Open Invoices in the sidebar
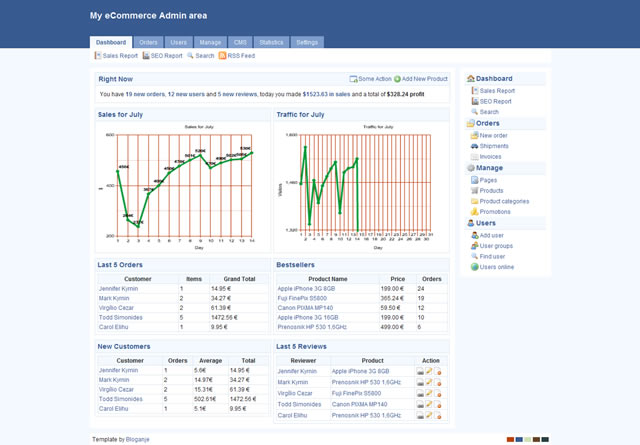This screenshot has width=640, height=445. click(x=486, y=157)
